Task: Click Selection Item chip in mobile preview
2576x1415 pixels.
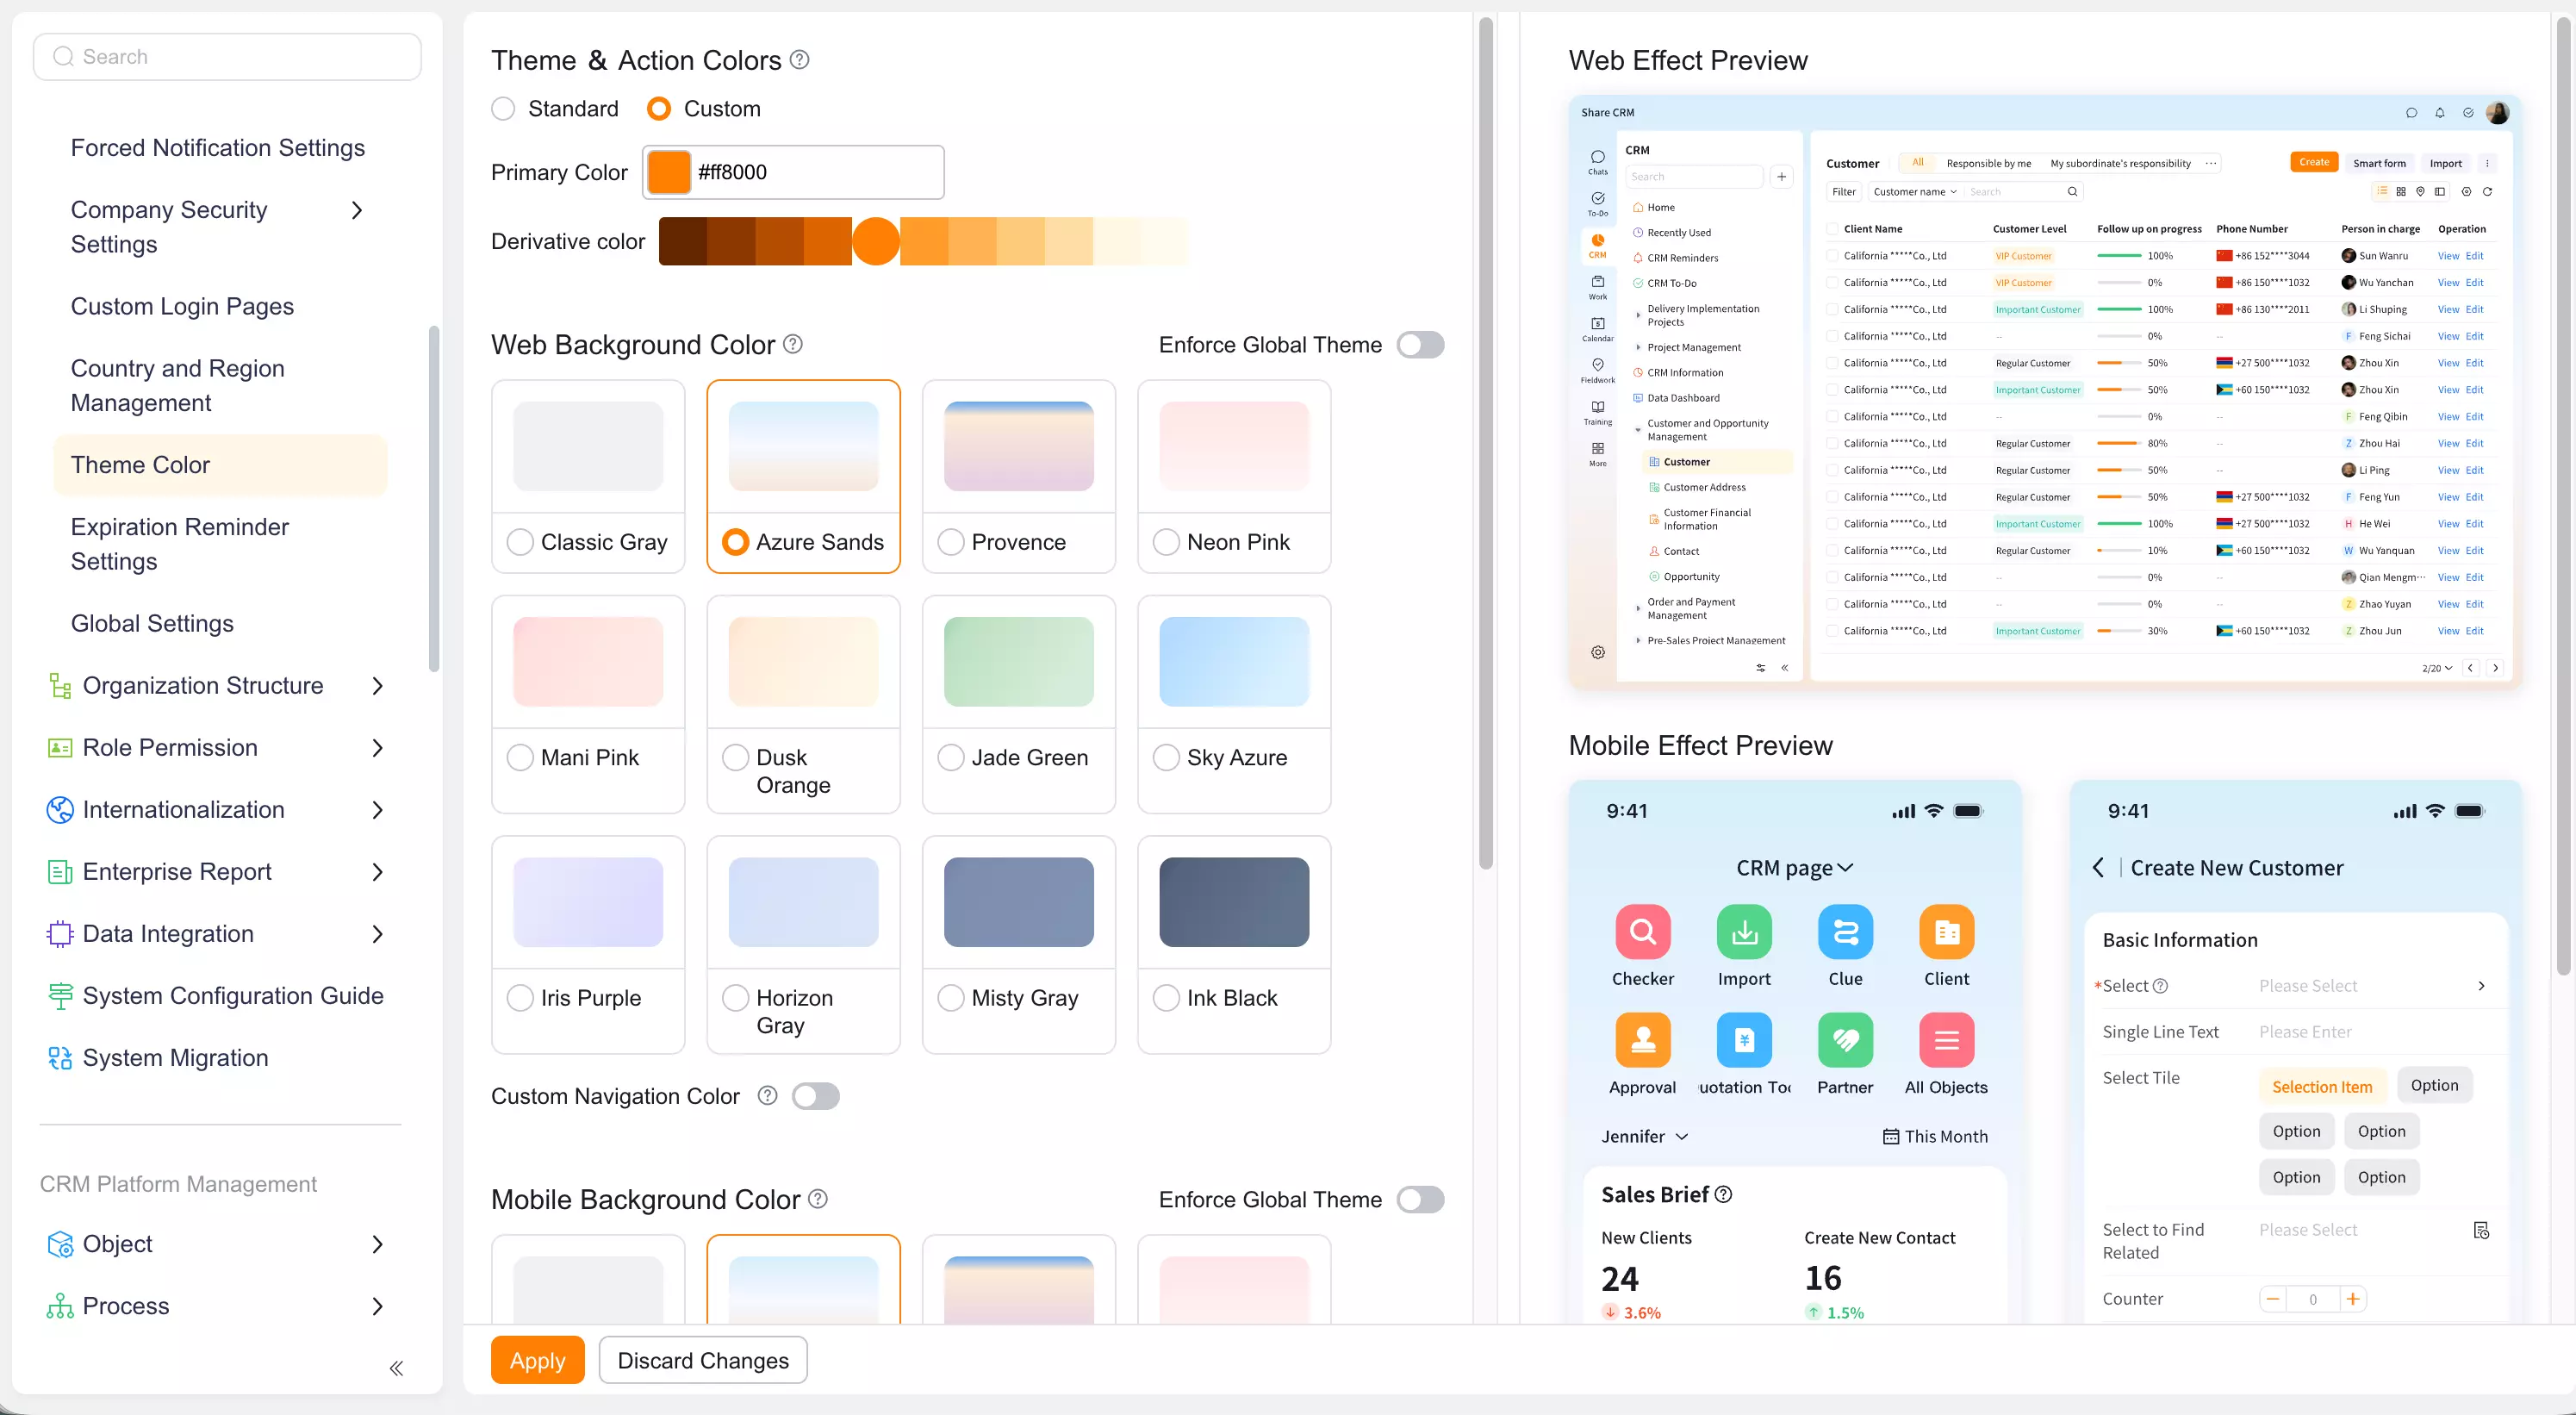Action: (2322, 1086)
